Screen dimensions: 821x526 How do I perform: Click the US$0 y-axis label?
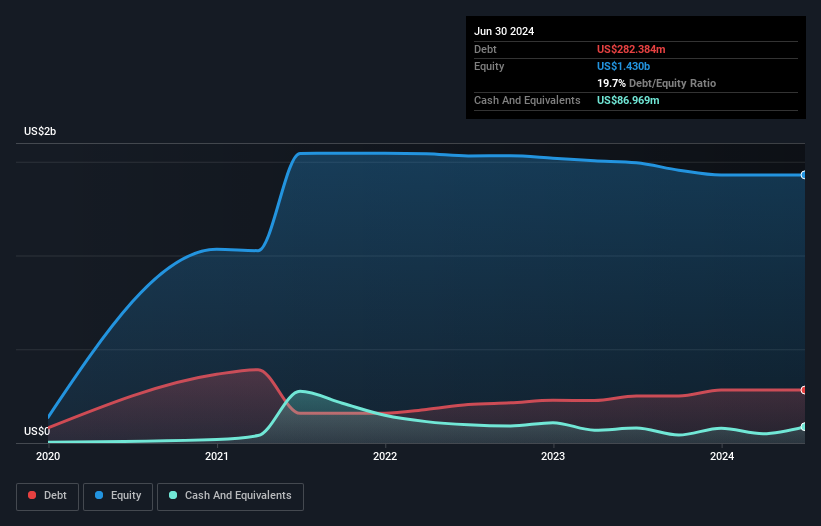(37, 431)
